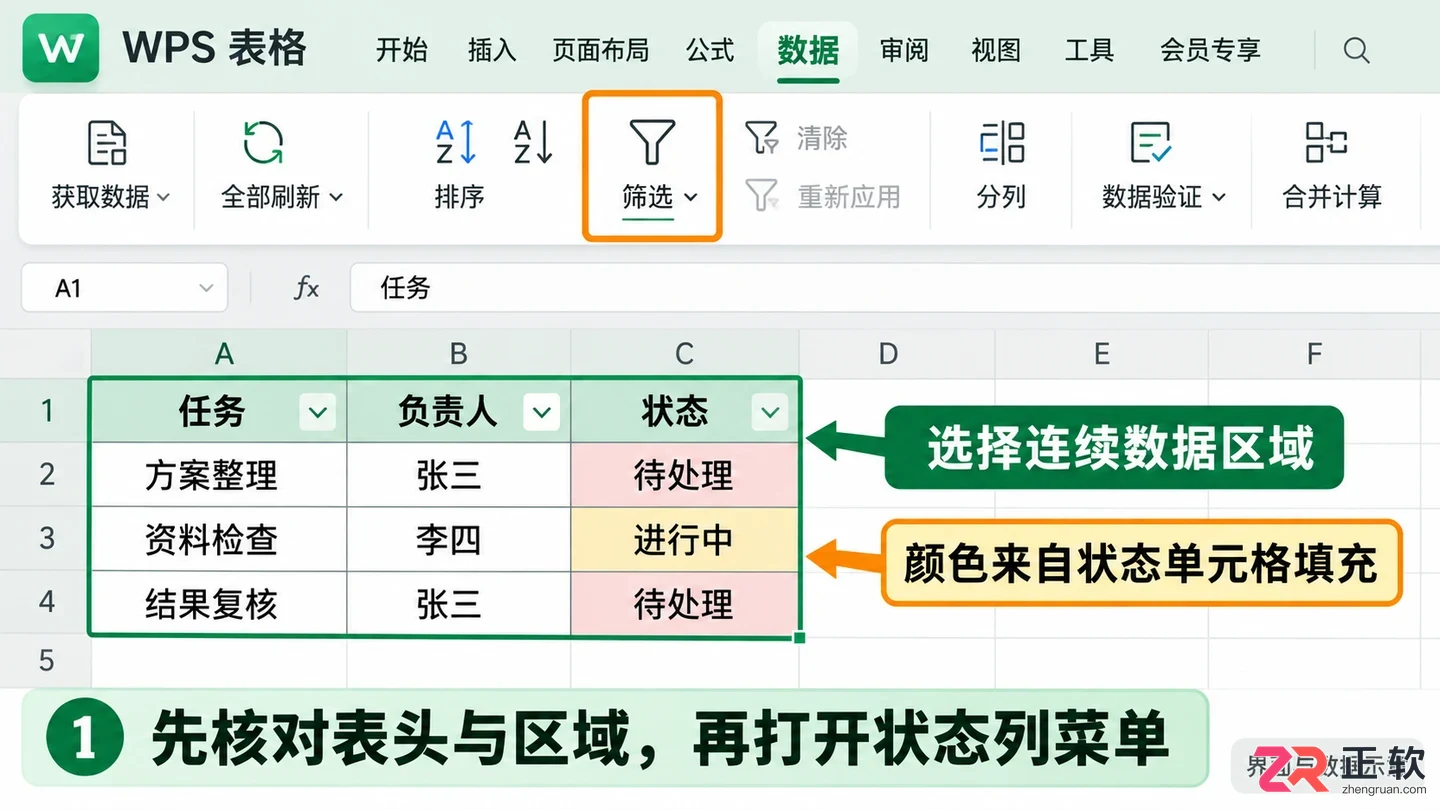The width and height of the screenshot is (1440, 810).
Task: Select the 数据 tab
Action: click(x=808, y=50)
